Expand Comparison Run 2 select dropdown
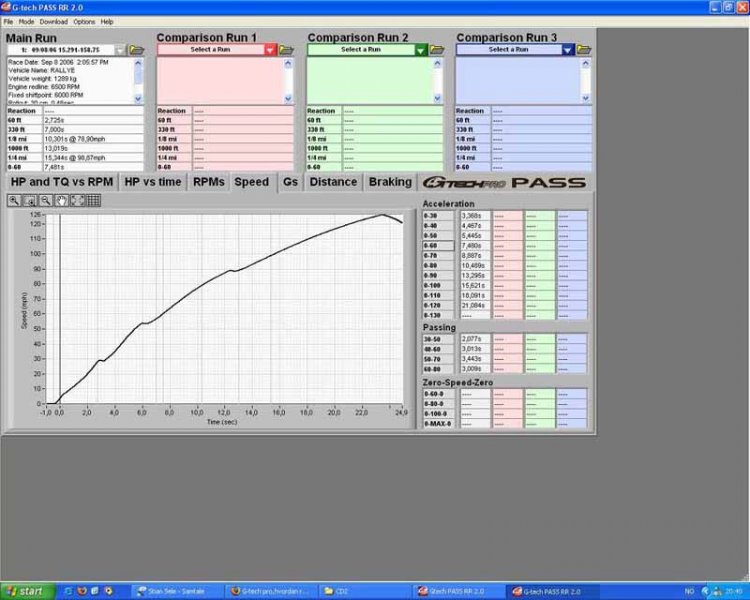This screenshot has width=750, height=600. [420, 49]
